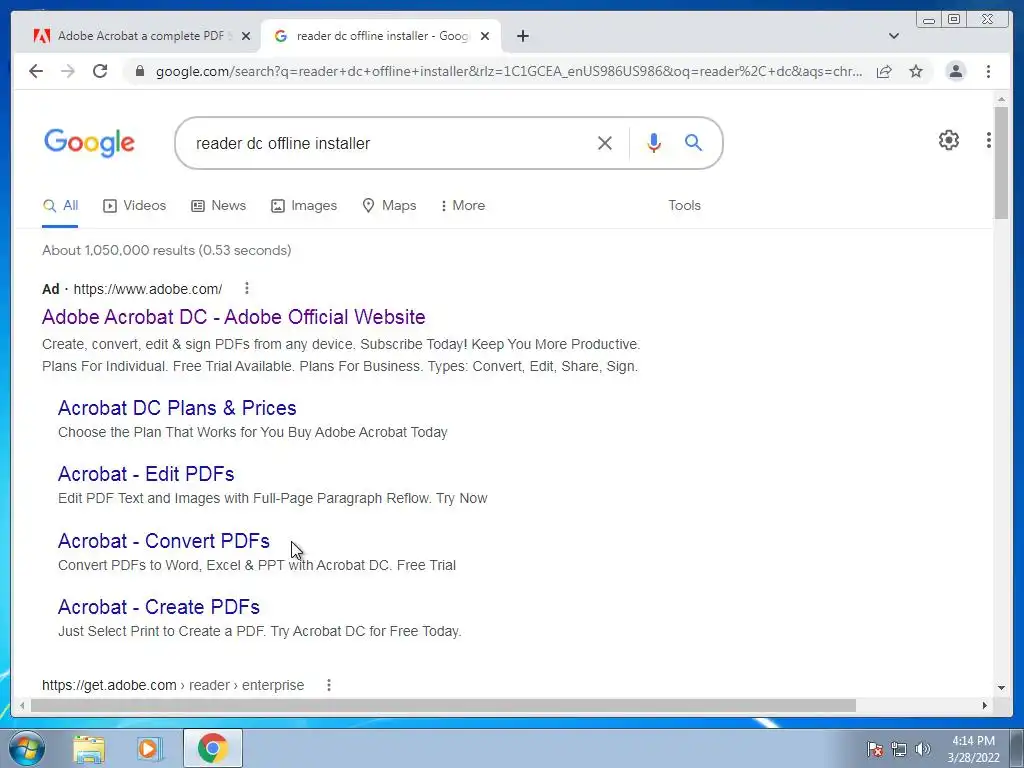Click the address bar URL
Image resolution: width=1024 pixels, height=768 pixels.
509,71
